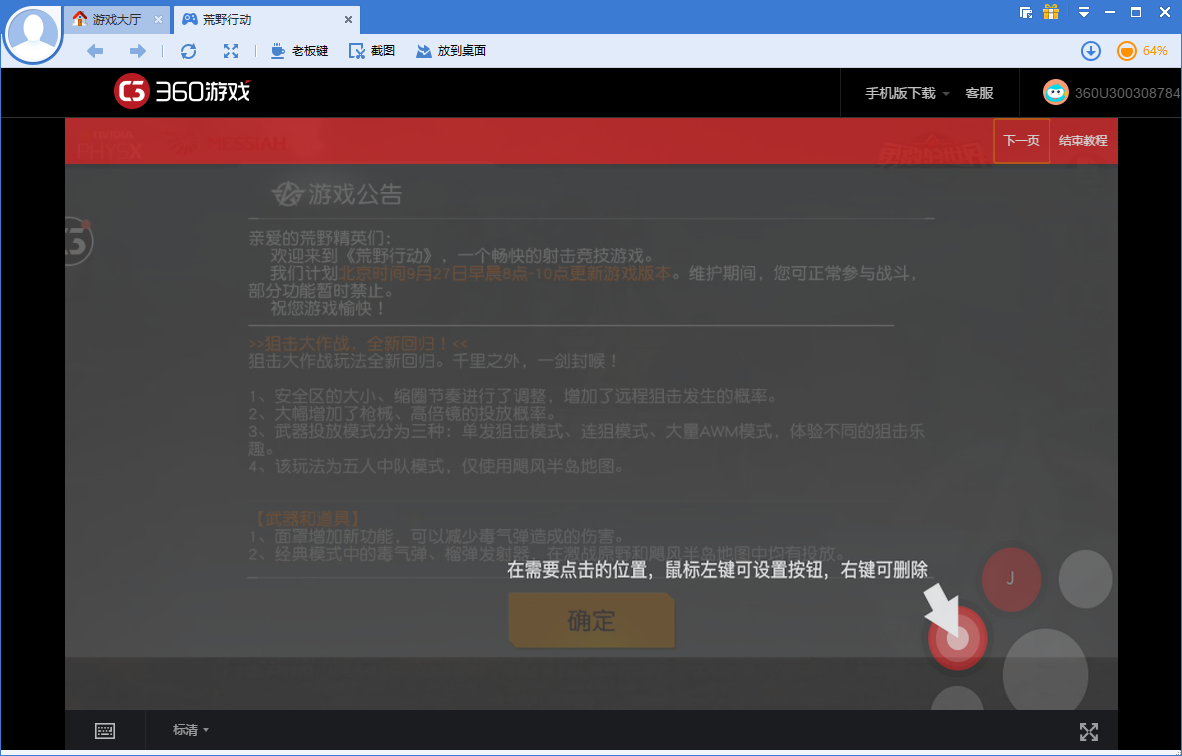The image size is (1182, 756).
Task: Open the keyboard mapping icon
Action: pyautogui.click(x=105, y=730)
